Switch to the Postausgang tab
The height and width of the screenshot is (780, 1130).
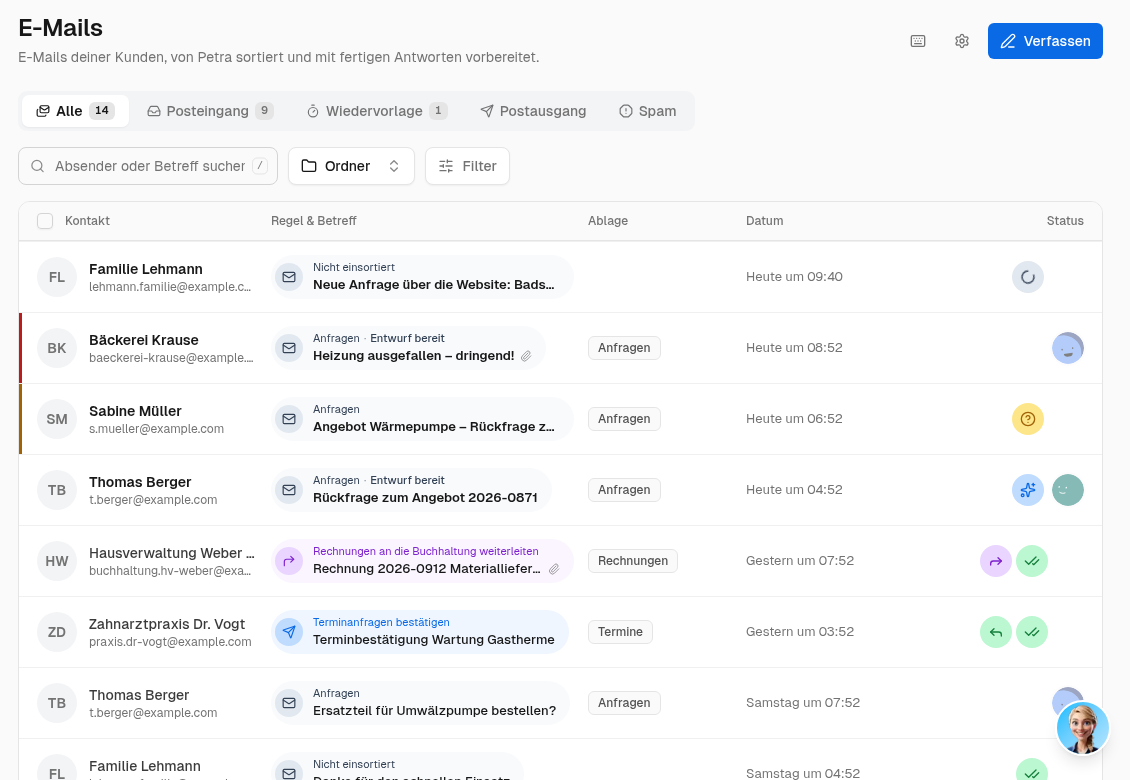pos(533,111)
